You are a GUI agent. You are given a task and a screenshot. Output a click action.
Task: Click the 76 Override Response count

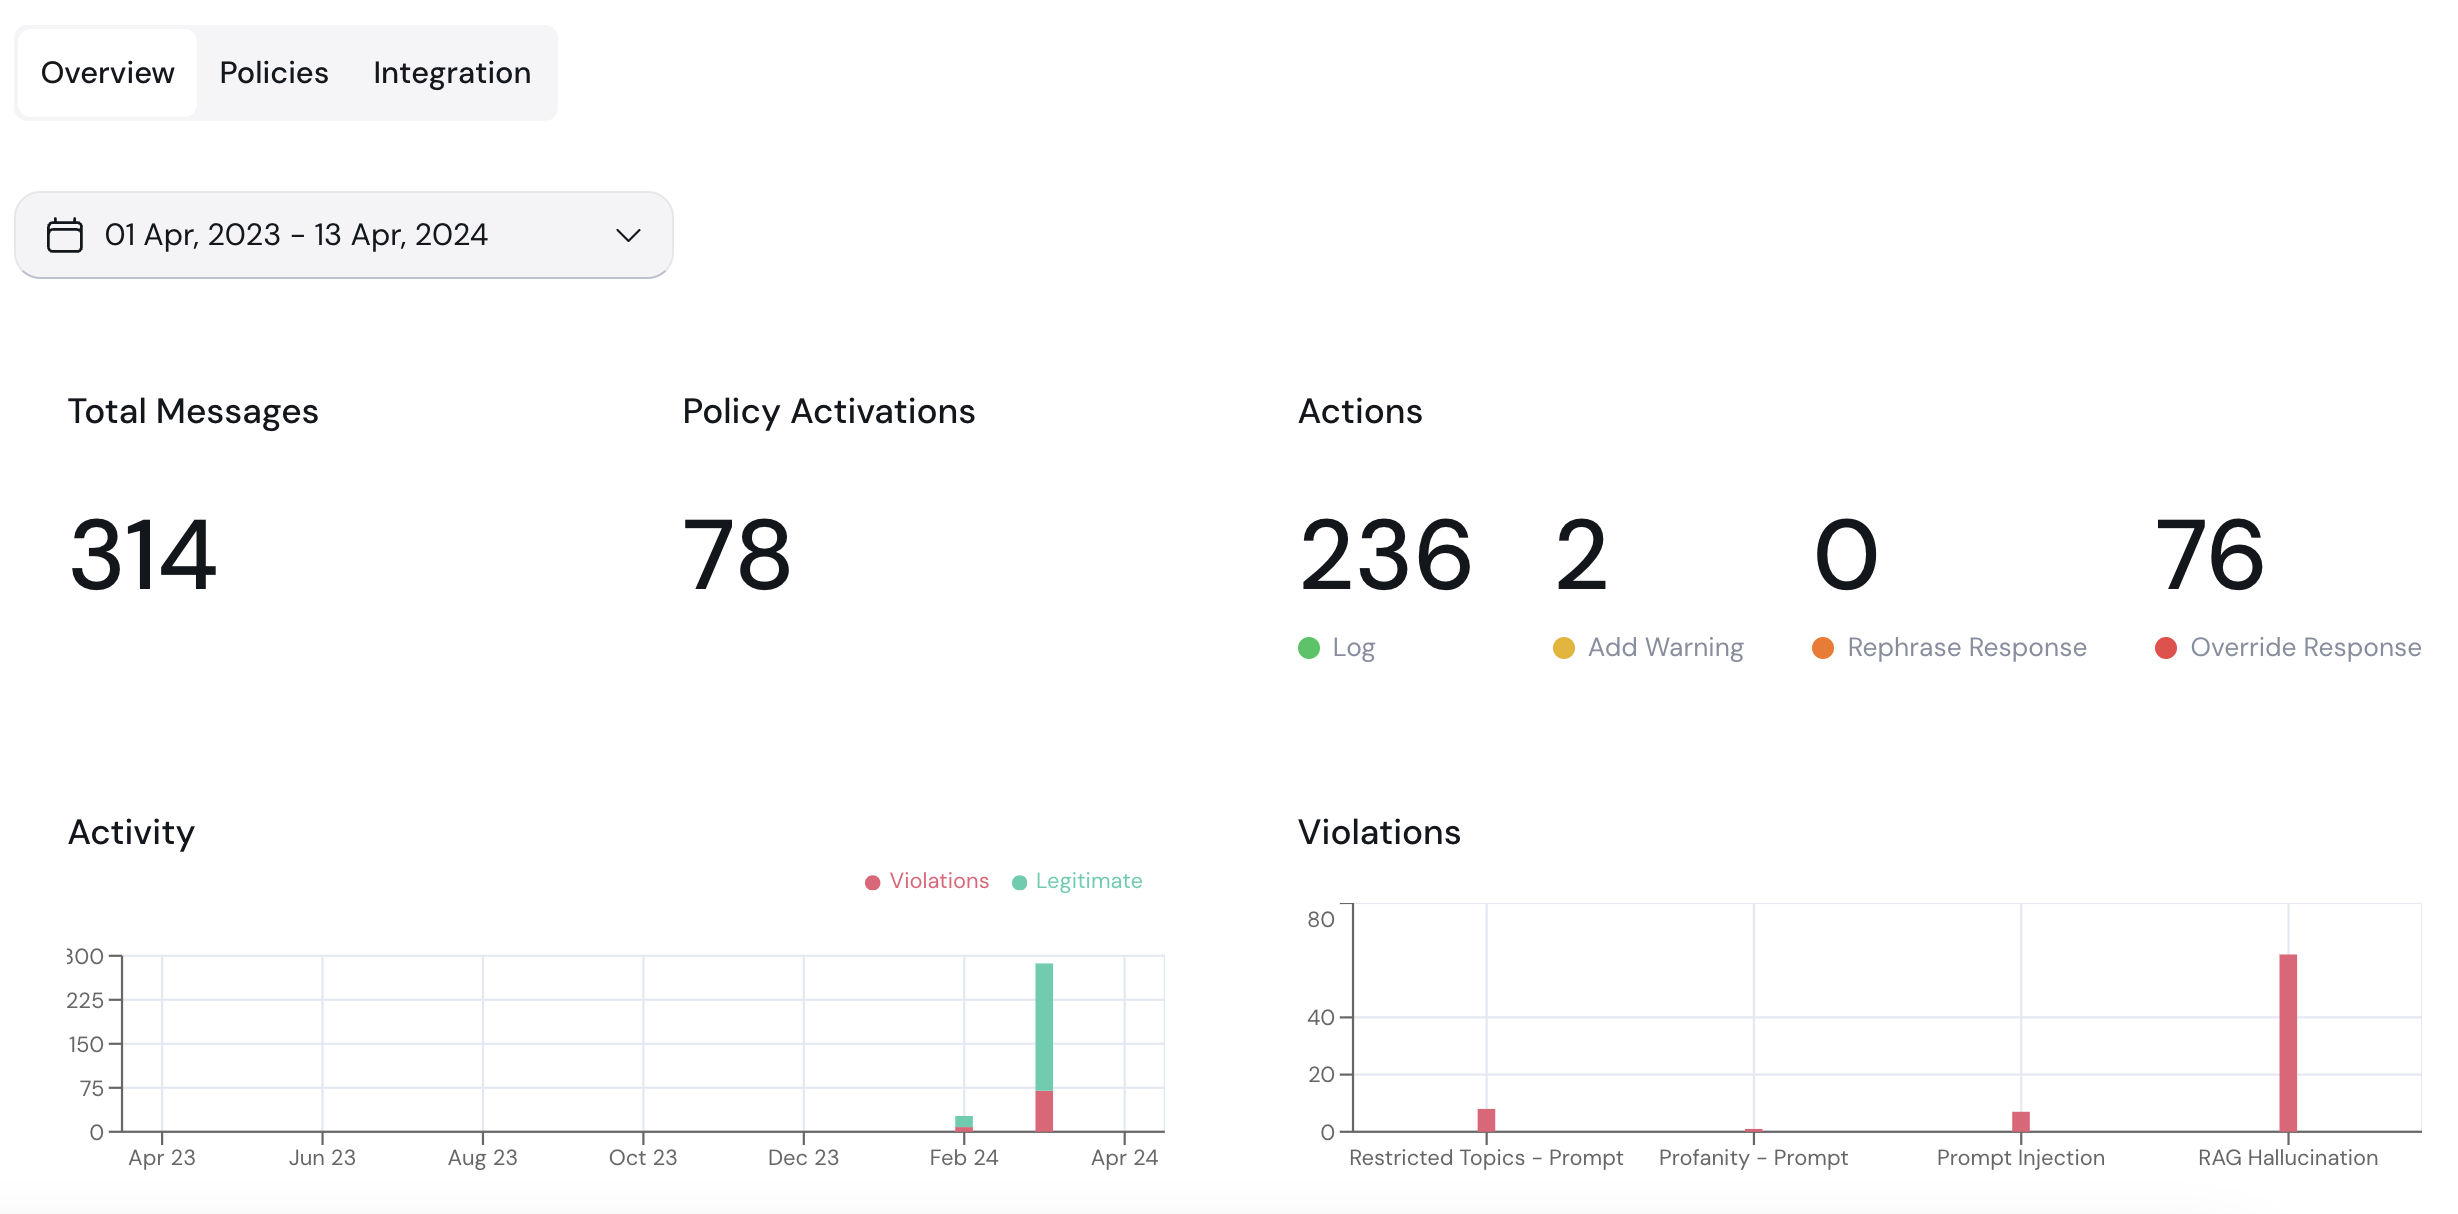[x=2208, y=554]
